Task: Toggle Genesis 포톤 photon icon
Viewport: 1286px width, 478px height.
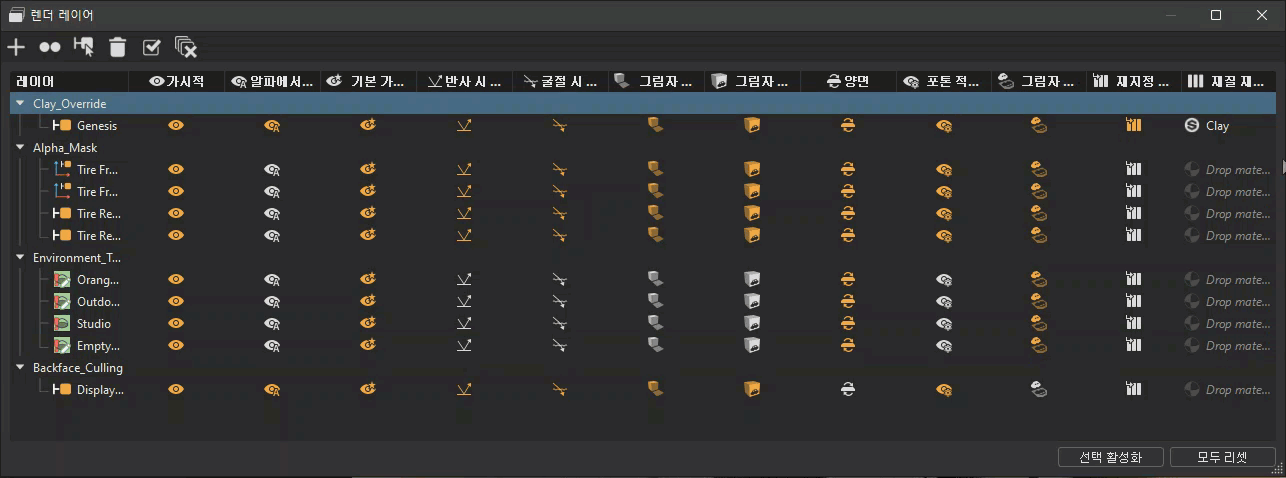Action: coord(943,126)
